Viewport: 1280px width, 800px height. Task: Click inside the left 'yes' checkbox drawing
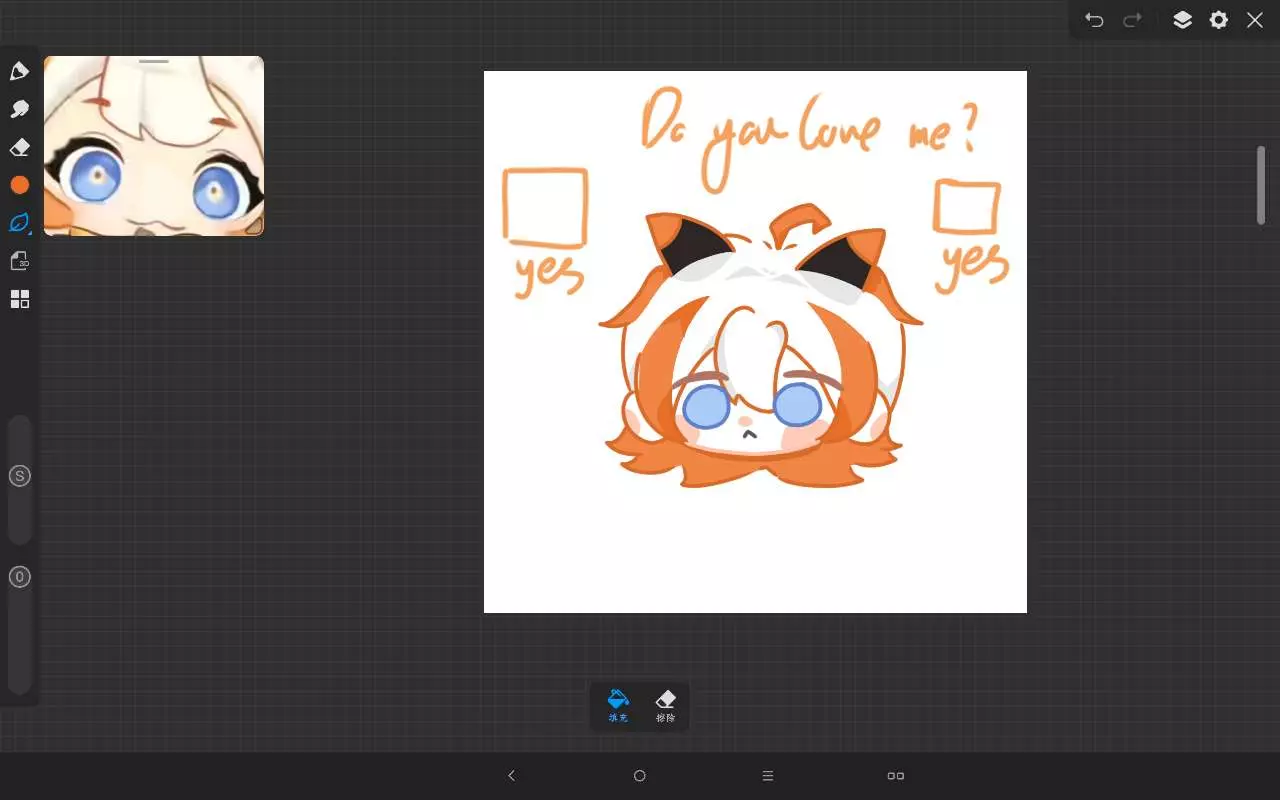[545, 207]
